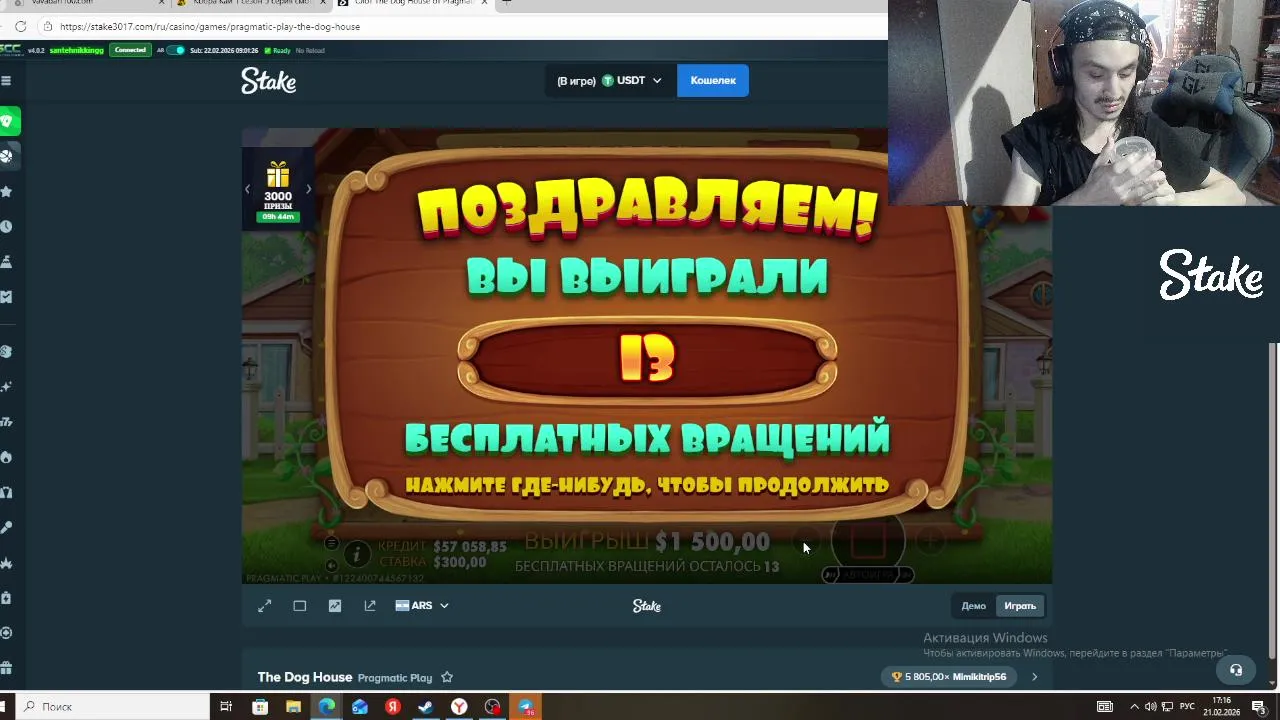Toggle theatre mode rectangle icon

[x=300, y=606]
